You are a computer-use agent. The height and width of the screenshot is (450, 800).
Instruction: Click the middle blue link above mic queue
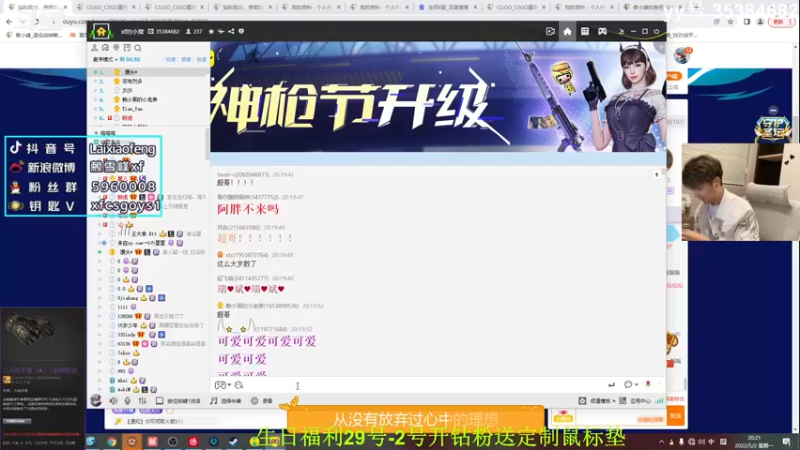(186, 60)
